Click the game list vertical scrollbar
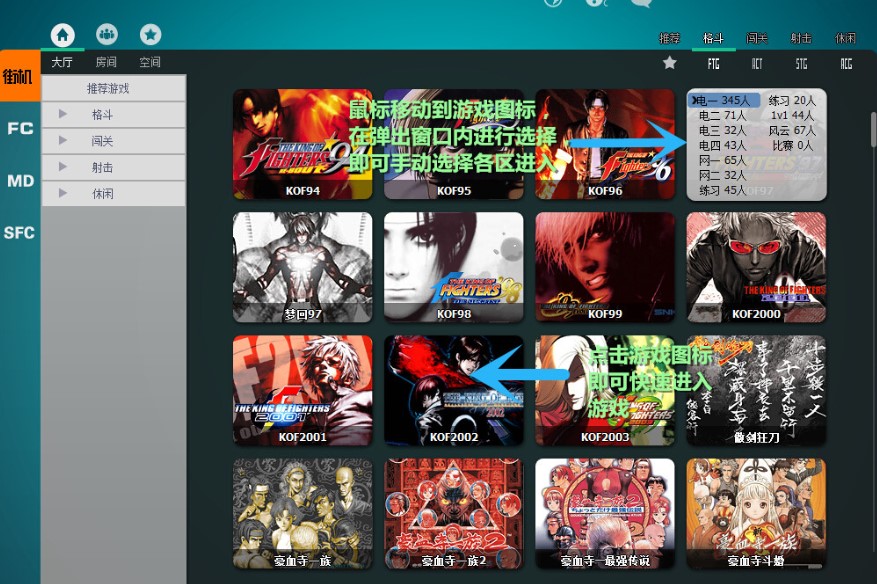This screenshot has width=877, height=584. 874,130
